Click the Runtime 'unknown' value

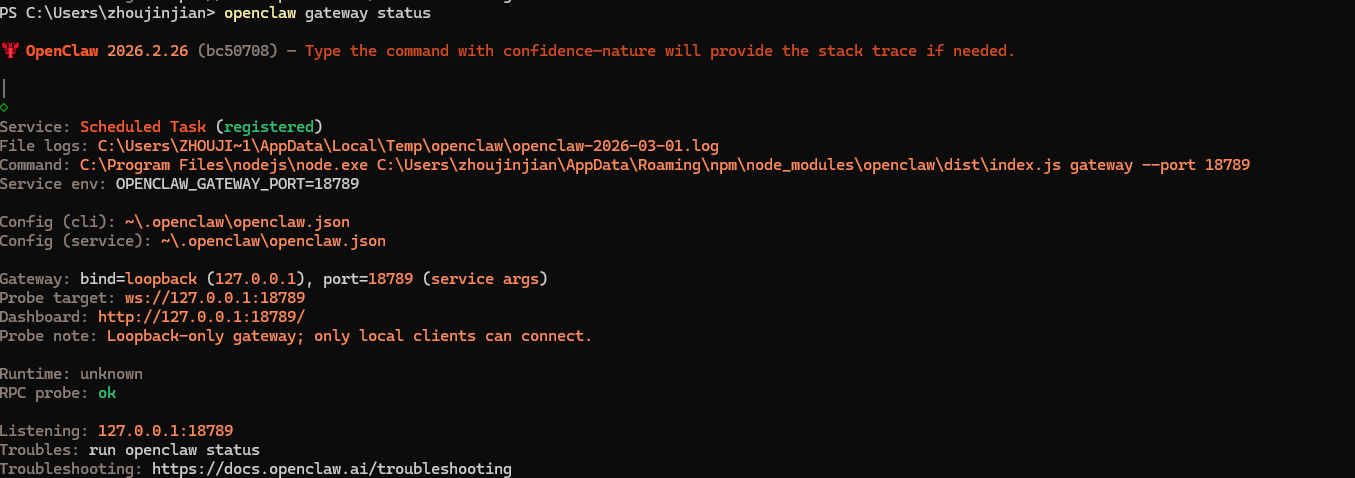[111, 374]
